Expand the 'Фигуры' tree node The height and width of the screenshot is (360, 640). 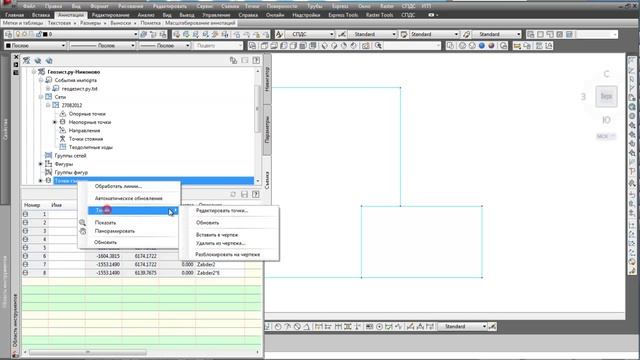click(x=41, y=164)
